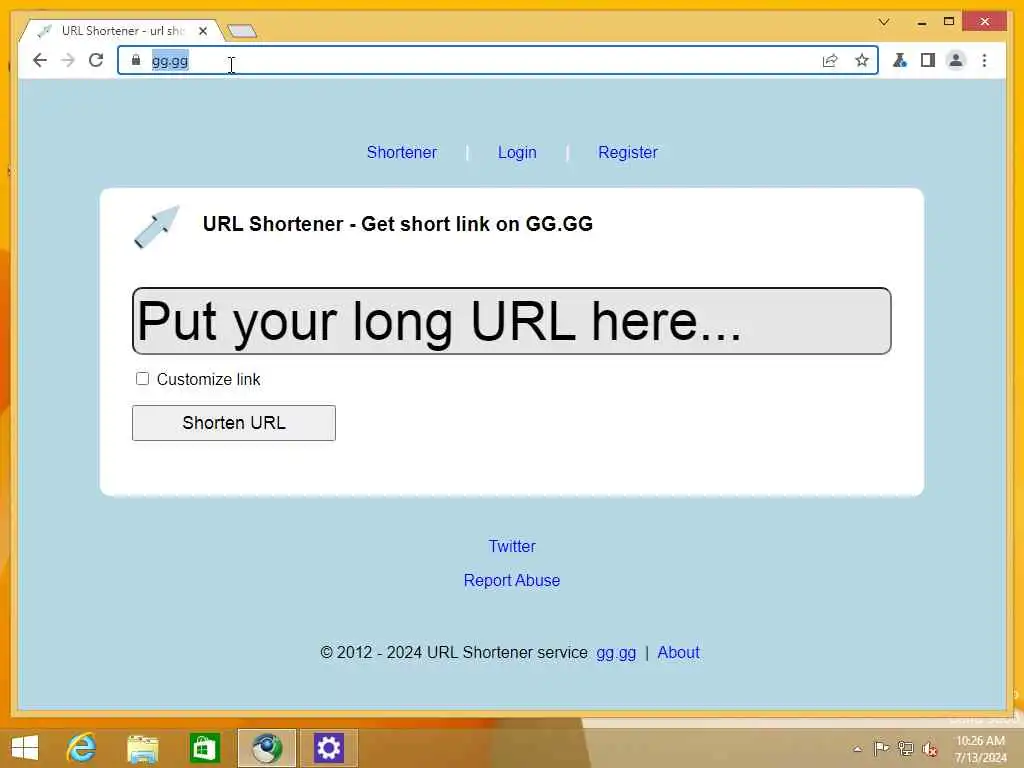Open the Chrome Labs flask icon
This screenshot has height=768, width=1024.
pos(900,61)
